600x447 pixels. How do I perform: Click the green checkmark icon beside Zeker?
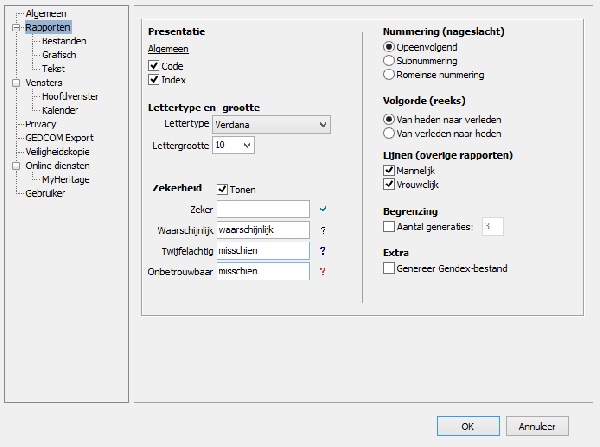click(322, 208)
